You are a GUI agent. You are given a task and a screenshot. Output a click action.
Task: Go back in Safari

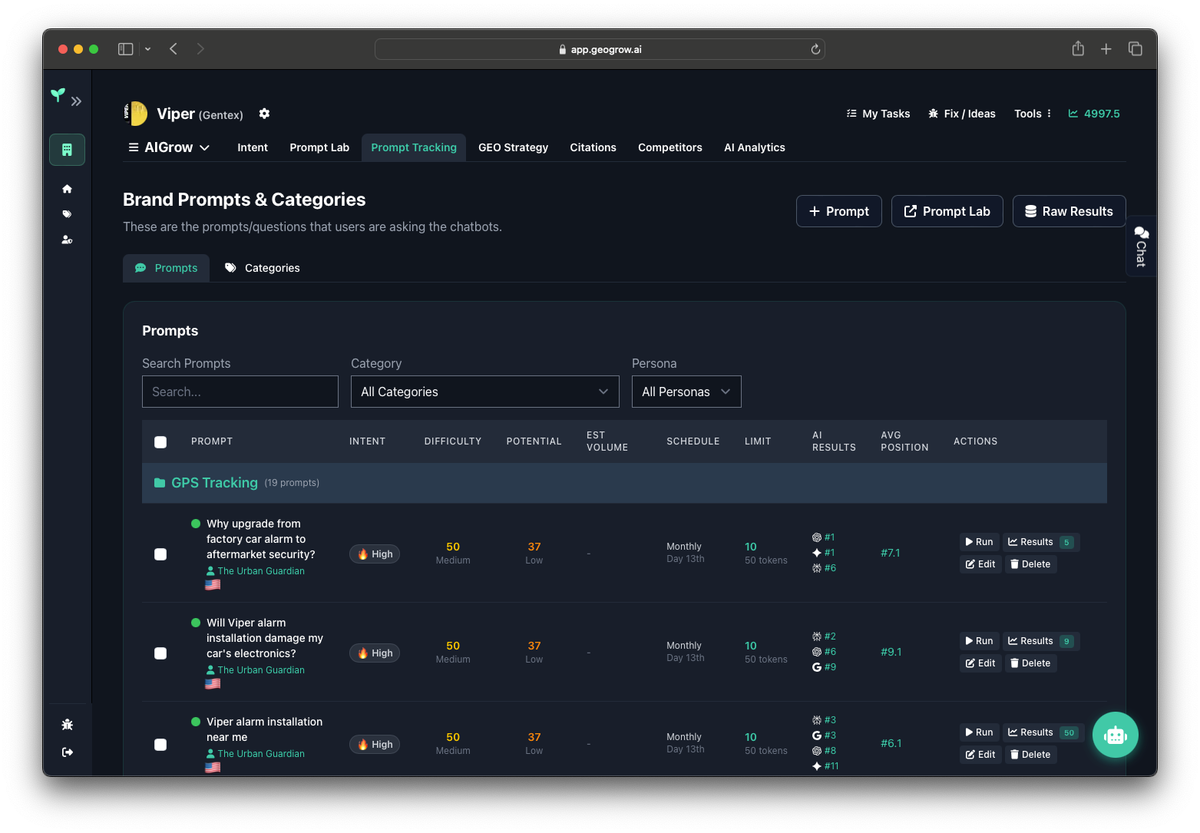174,49
